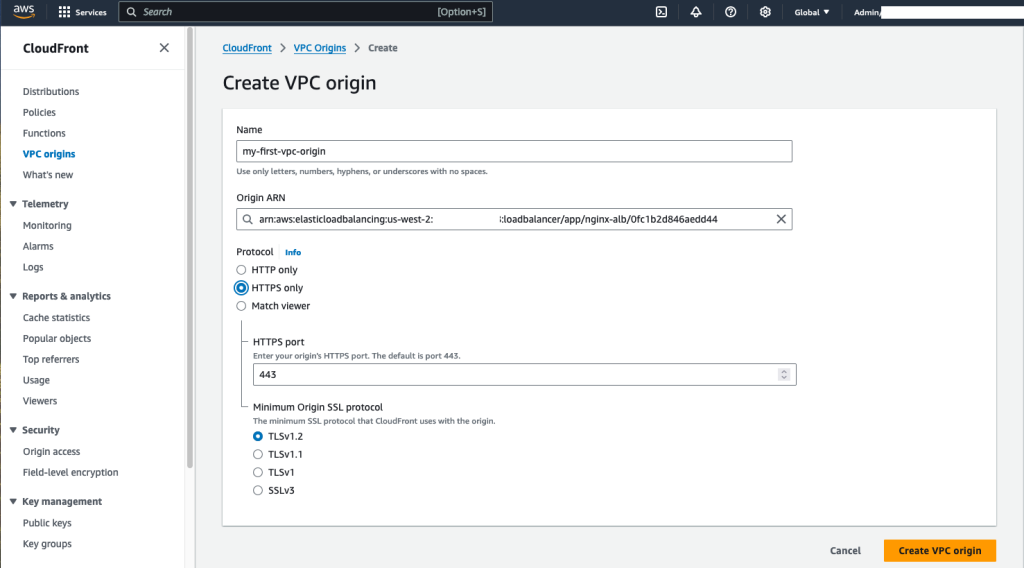The width and height of the screenshot is (1024, 568).
Task: Launch the CloudShell terminal icon
Action: coord(662,12)
